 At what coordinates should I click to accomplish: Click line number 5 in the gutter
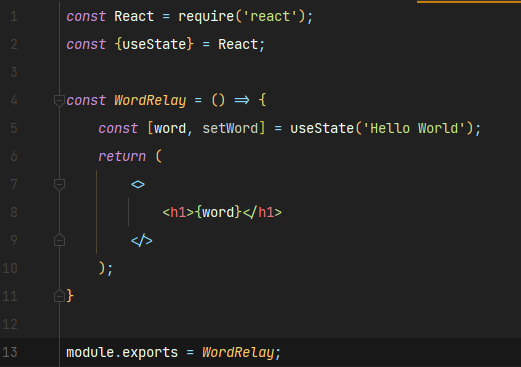click(14, 128)
